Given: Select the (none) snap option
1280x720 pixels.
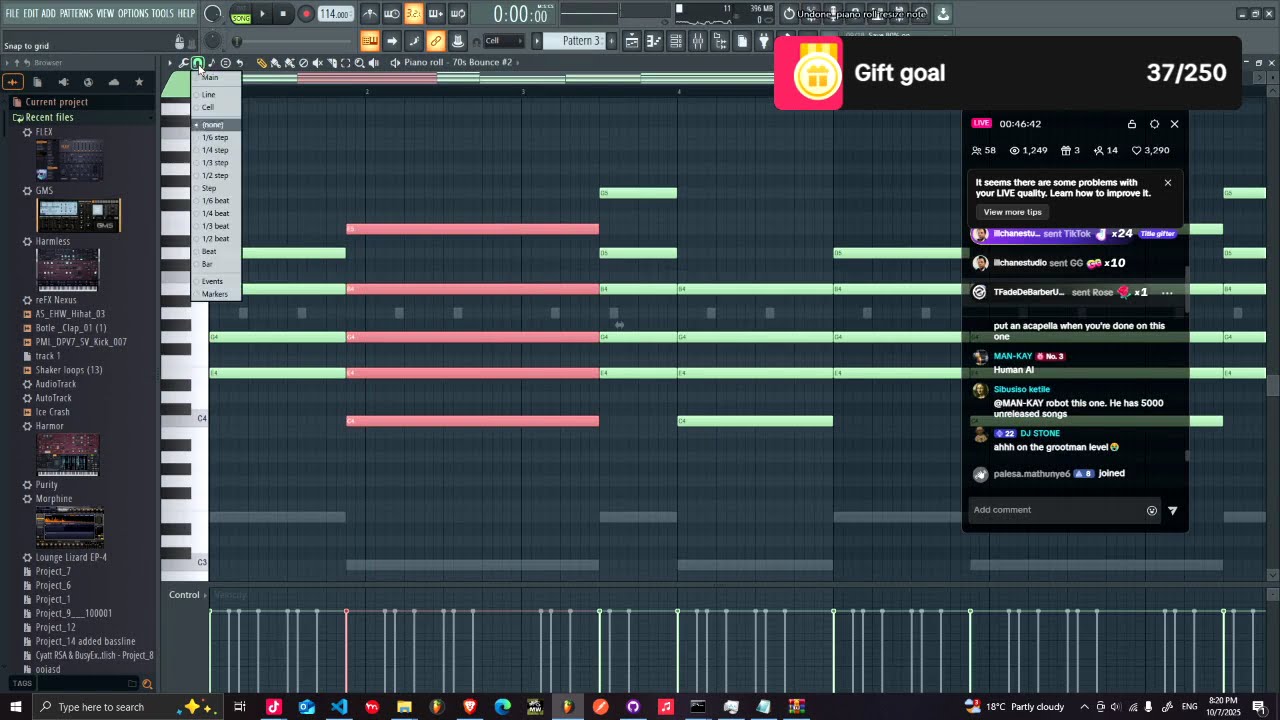Looking at the screenshot, I should click(216, 125).
